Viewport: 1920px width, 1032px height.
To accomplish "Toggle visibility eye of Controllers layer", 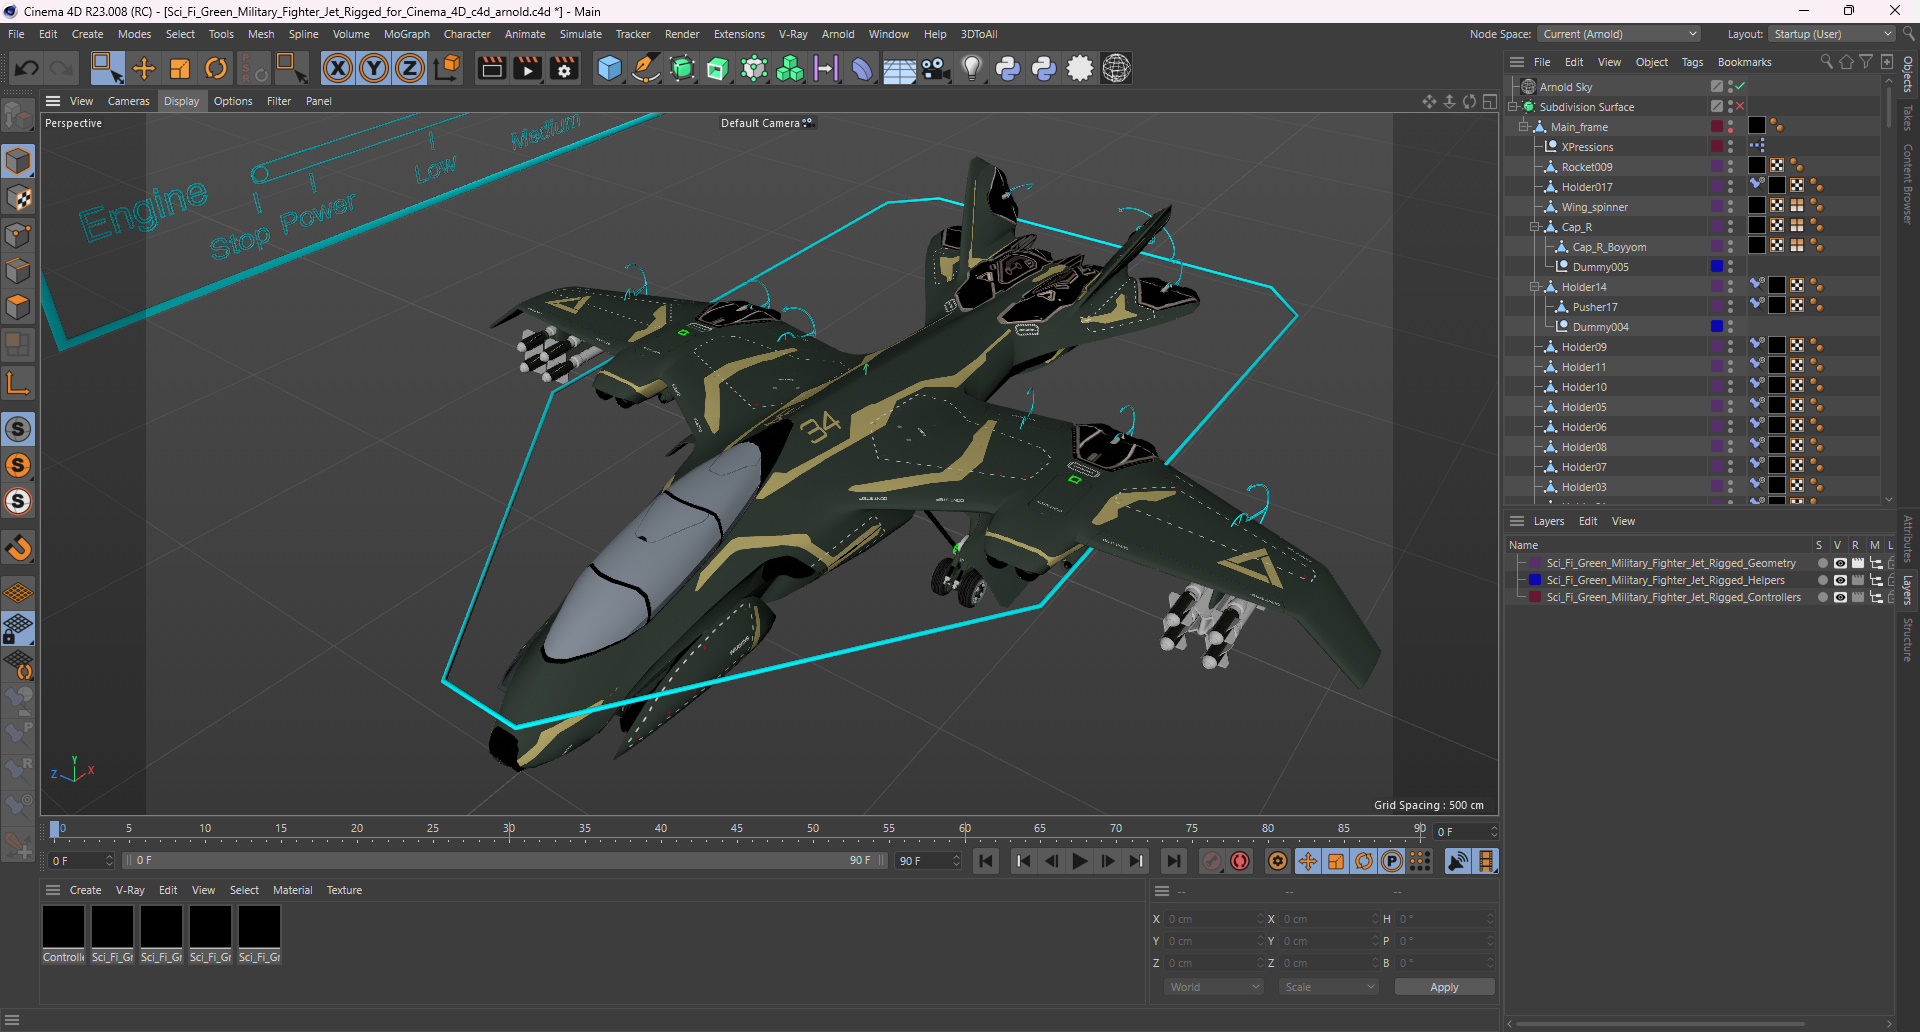I will pyautogui.click(x=1839, y=597).
